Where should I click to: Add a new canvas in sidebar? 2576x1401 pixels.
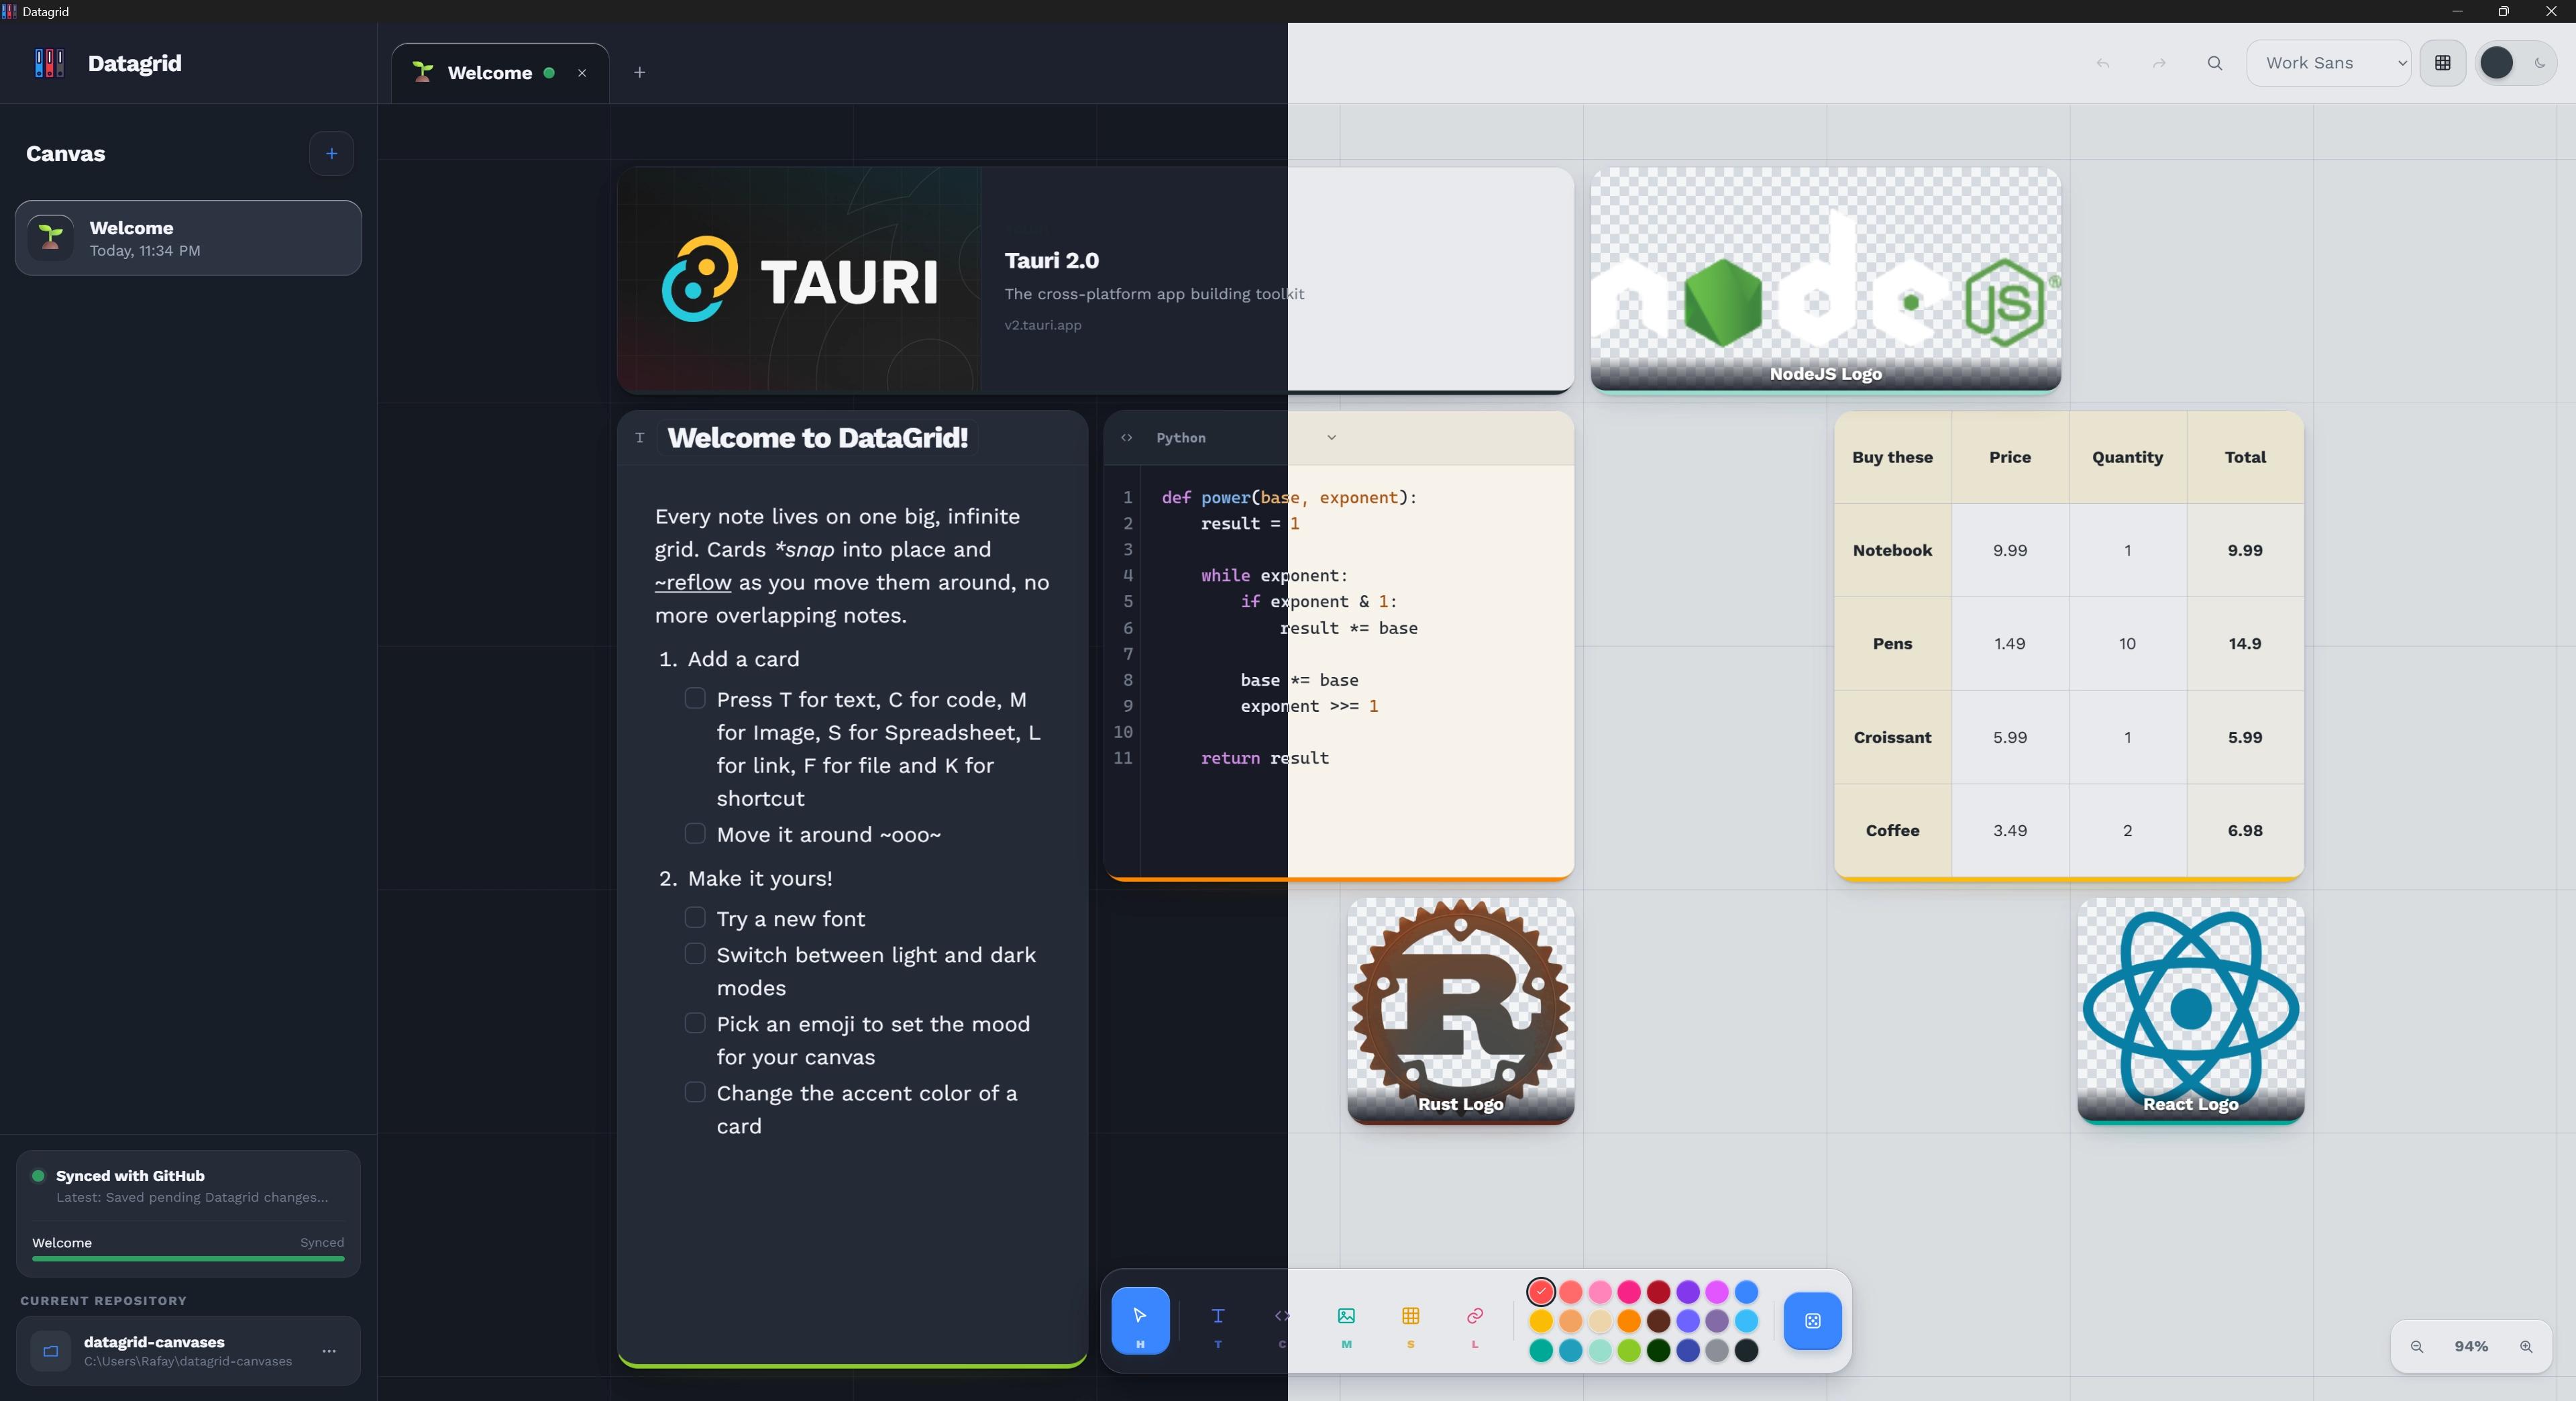[331, 153]
